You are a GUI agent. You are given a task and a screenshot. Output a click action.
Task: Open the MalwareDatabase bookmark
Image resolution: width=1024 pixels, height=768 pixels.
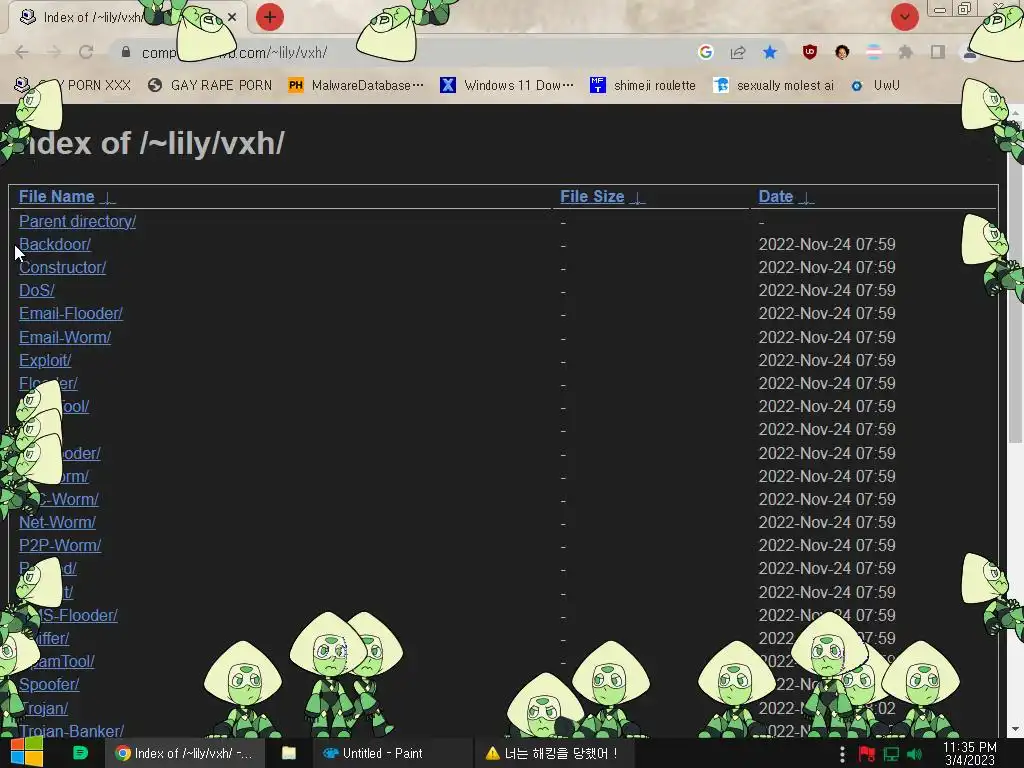point(356,85)
